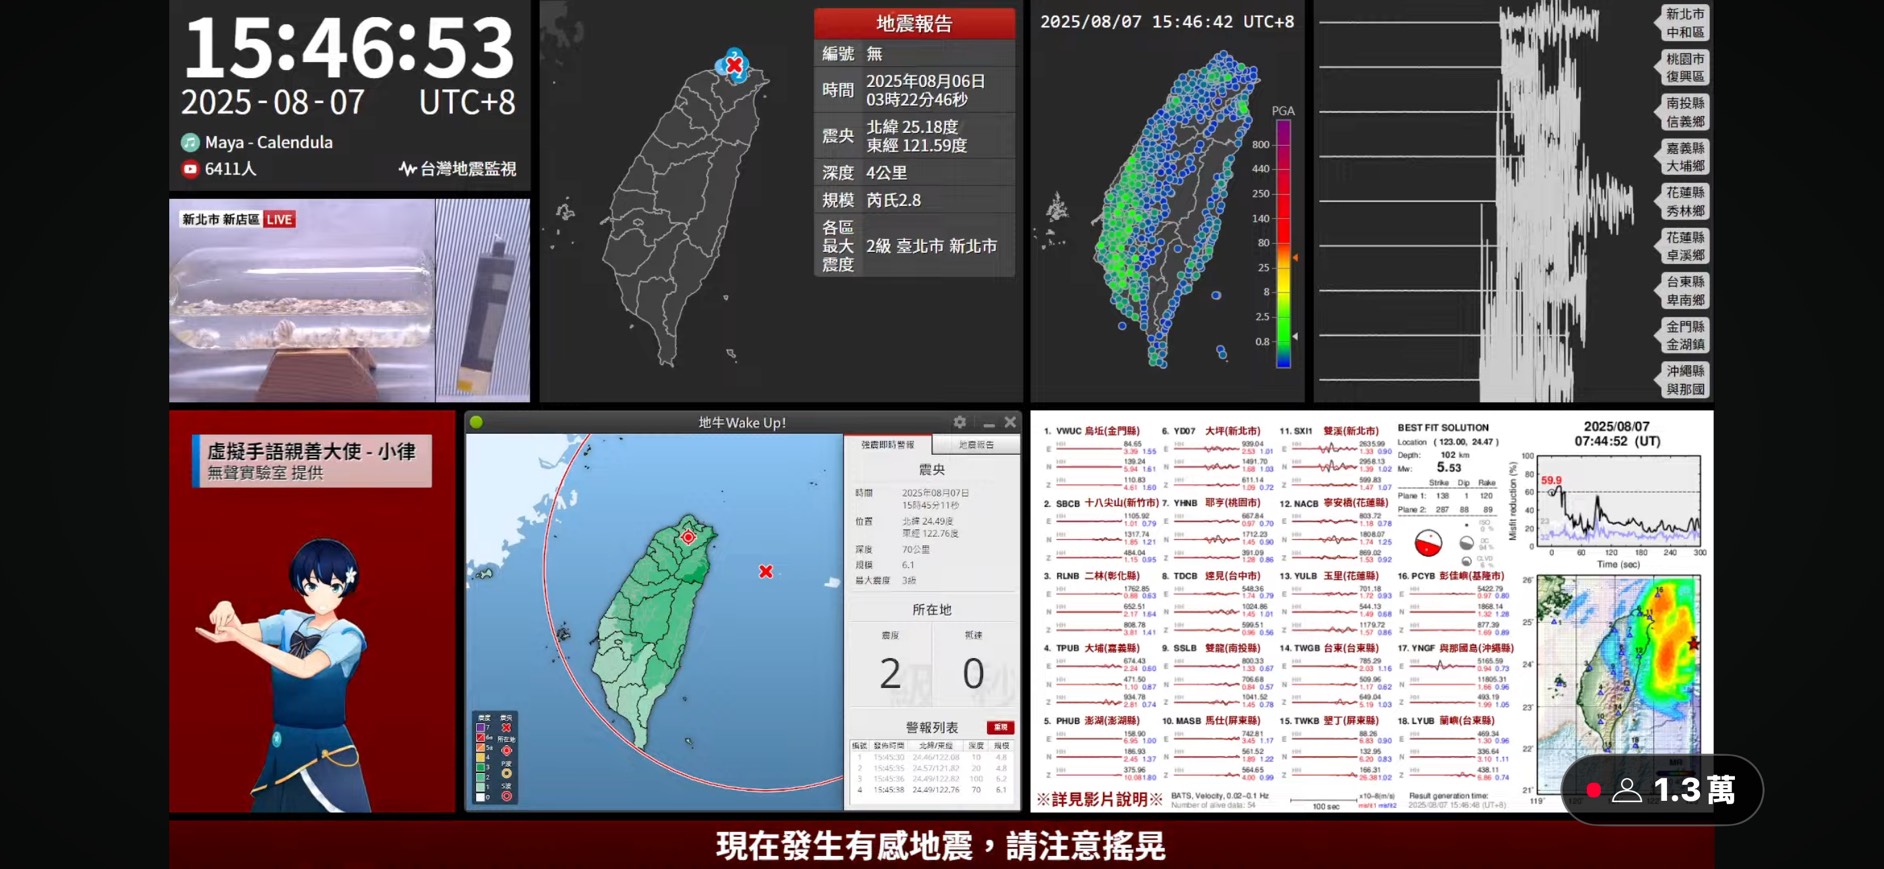This screenshot has width=1884, height=869.
Task: Click the red target location marker on northern Taiwan
Action: click(688, 537)
